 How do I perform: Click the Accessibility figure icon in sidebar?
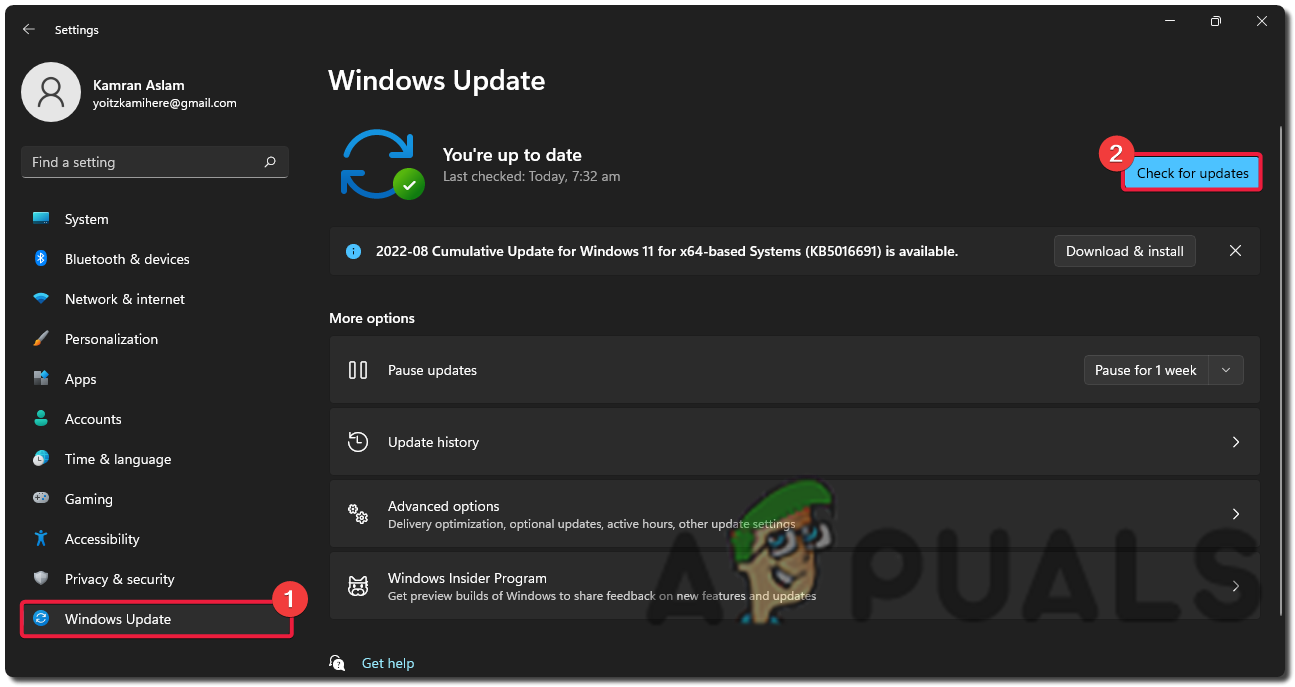coord(41,539)
